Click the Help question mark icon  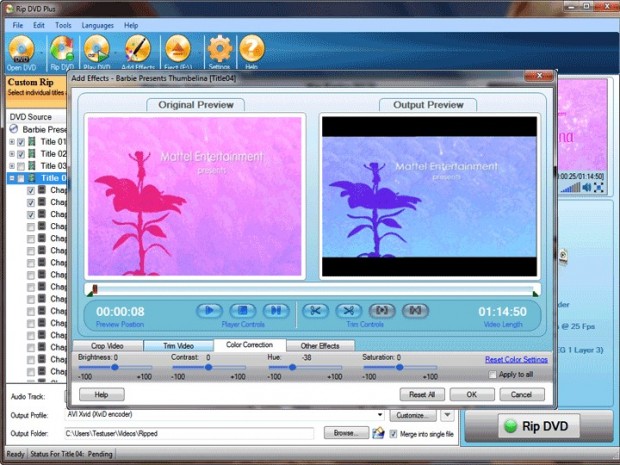point(251,51)
